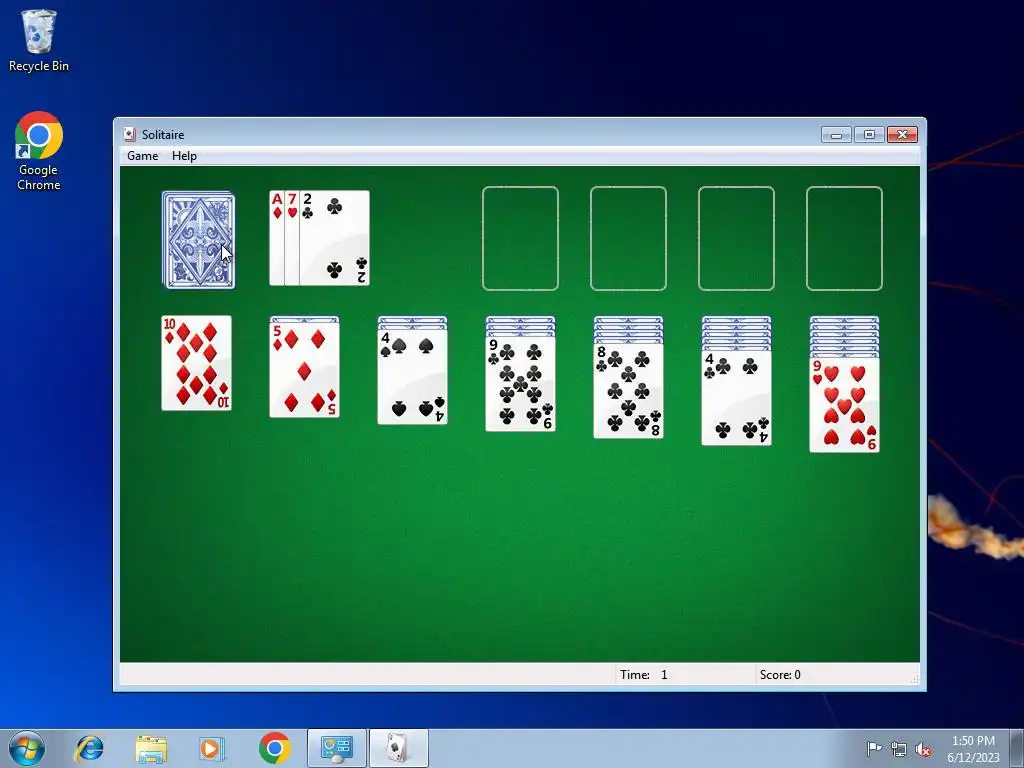Open the Windows Start menu
1024x768 pixels.
[x=27, y=748]
